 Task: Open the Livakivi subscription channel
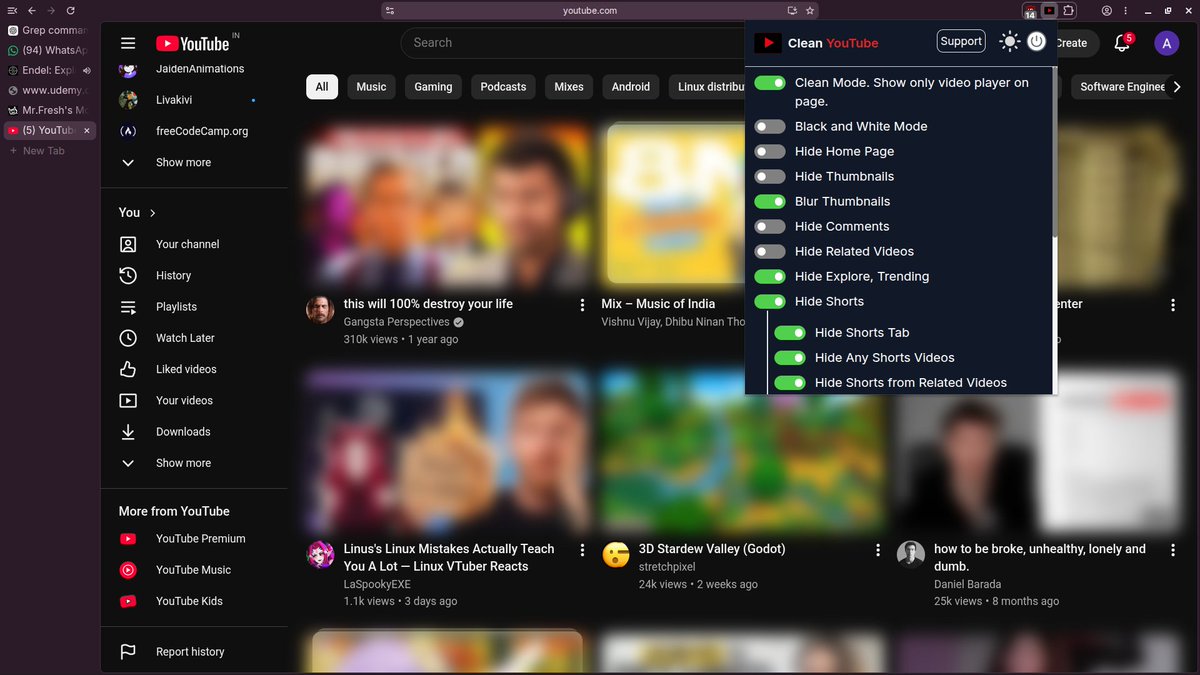click(x=193, y=100)
